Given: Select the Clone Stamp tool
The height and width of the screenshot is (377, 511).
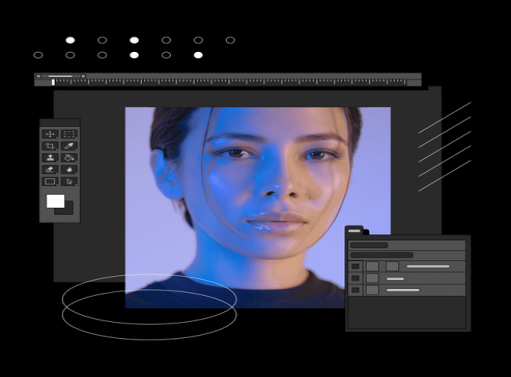Looking at the screenshot, I should (50, 158).
